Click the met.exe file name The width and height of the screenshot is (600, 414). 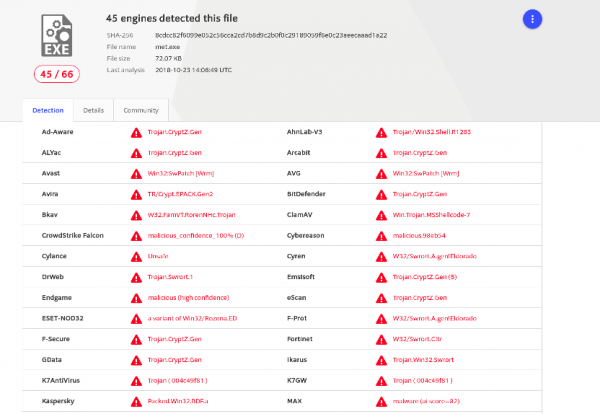[169, 47]
